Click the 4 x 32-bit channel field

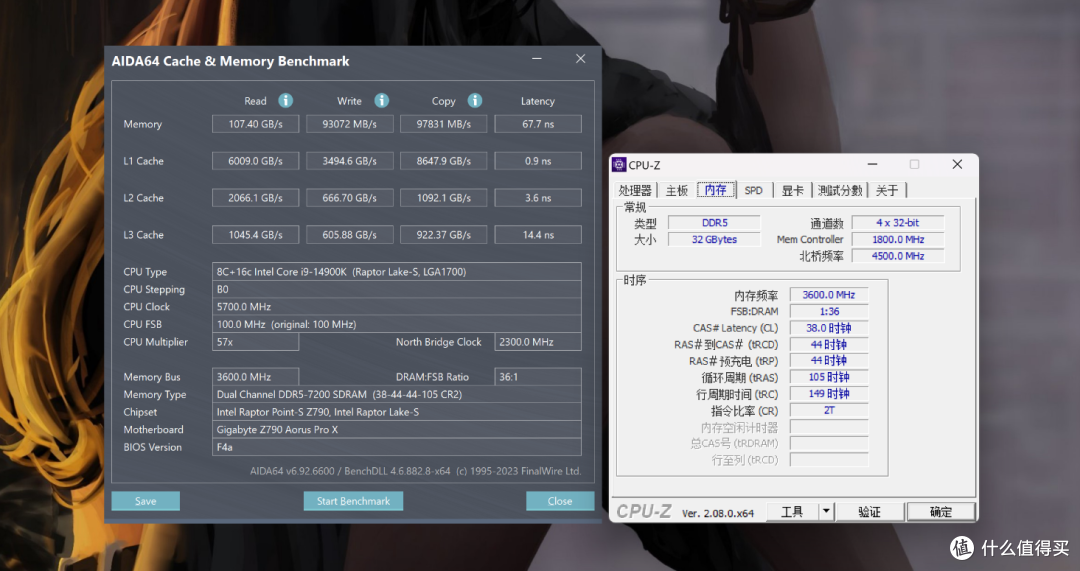click(x=897, y=222)
